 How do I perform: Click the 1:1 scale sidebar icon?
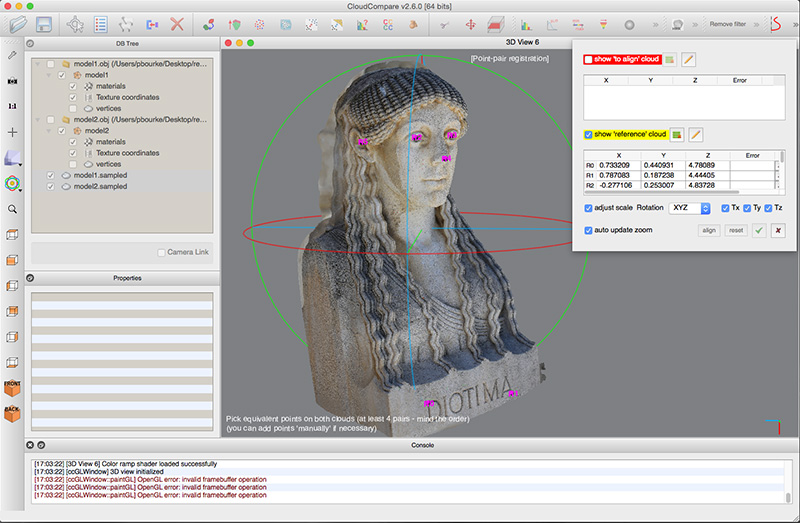point(12,106)
